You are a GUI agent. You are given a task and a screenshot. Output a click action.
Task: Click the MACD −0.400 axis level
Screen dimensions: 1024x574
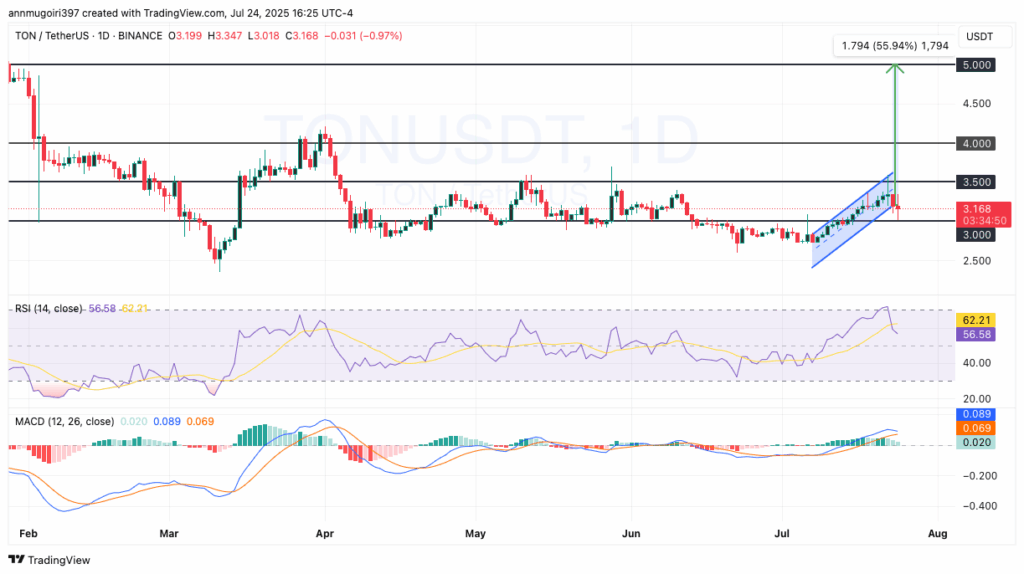pos(980,506)
